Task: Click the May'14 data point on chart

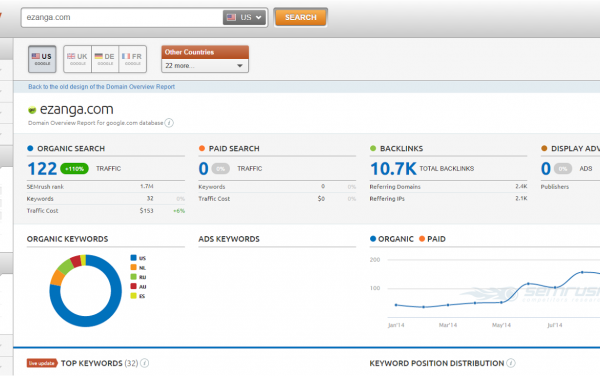Action: (501, 302)
